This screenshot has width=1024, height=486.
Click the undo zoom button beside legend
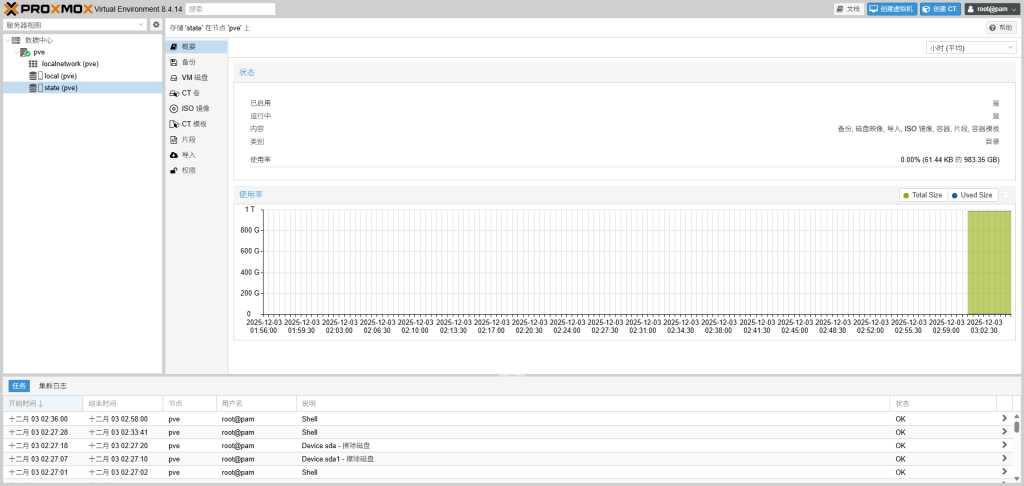pos(1007,195)
